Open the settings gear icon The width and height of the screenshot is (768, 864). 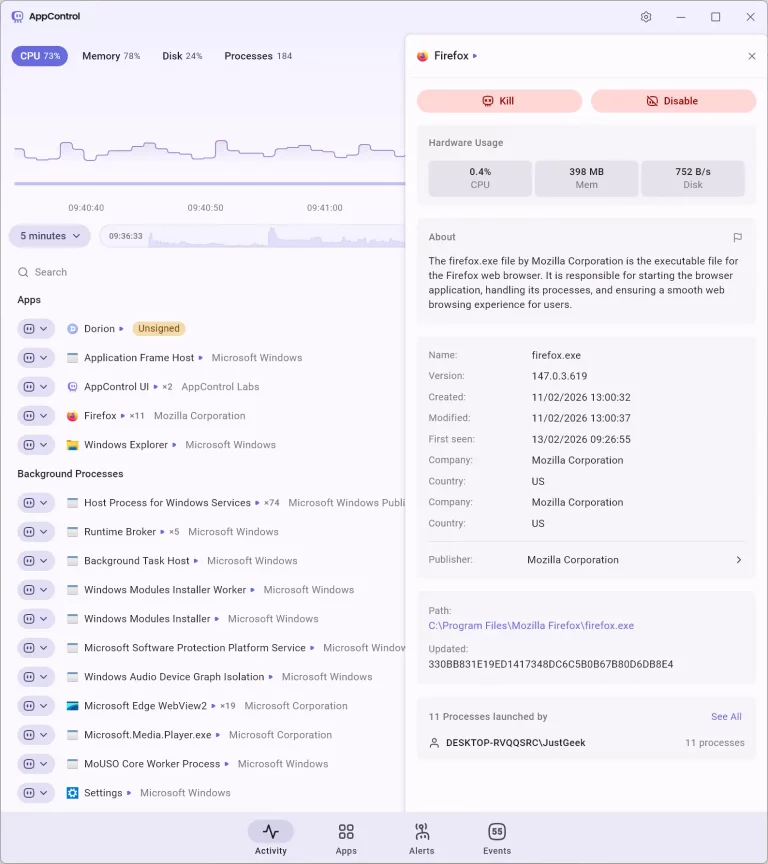[x=646, y=17]
